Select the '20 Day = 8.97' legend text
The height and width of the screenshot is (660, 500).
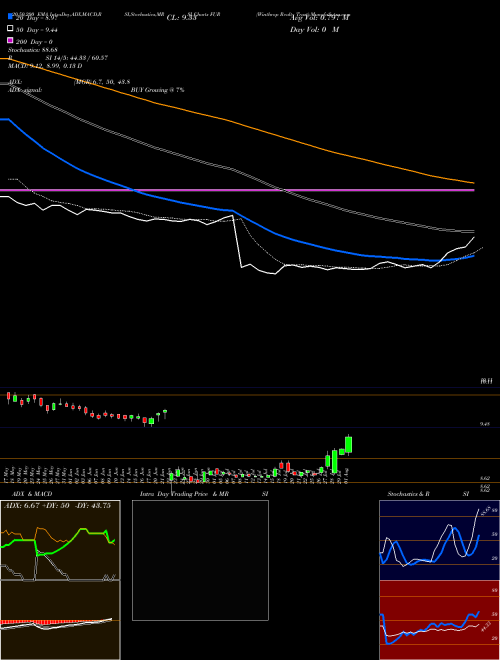36,18
